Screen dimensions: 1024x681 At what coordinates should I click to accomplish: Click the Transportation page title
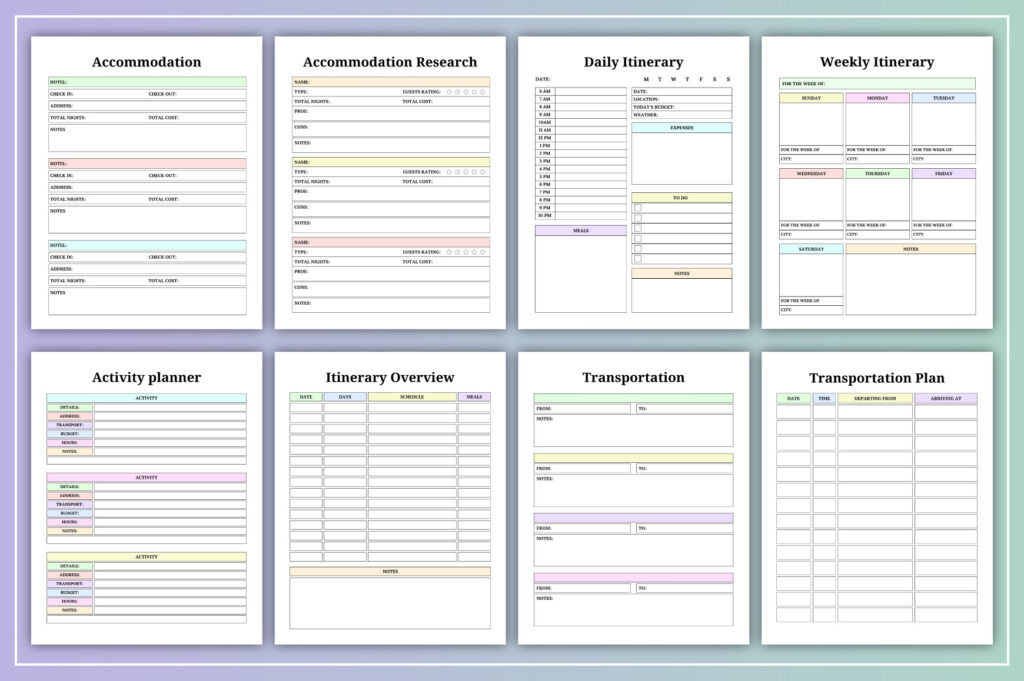tap(633, 377)
